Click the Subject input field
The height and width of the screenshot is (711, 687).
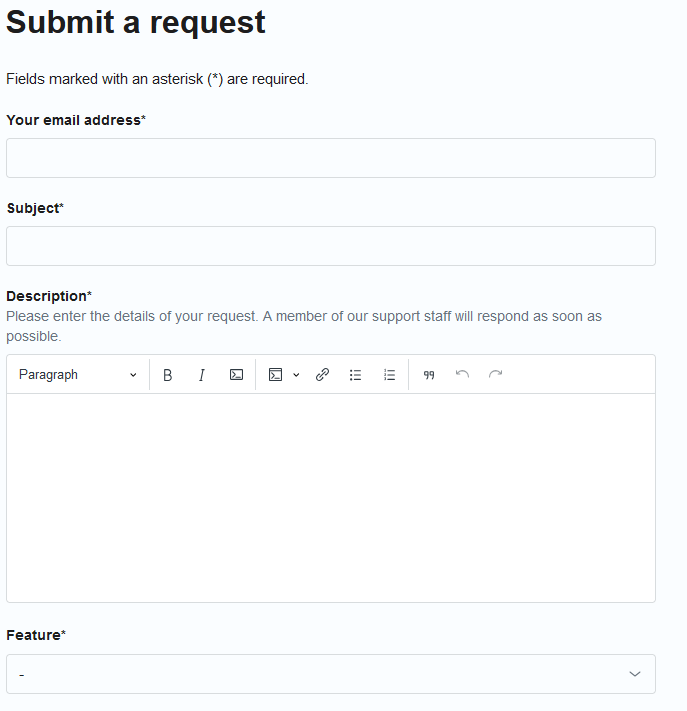pyautogui.click(x=331, y=246)
